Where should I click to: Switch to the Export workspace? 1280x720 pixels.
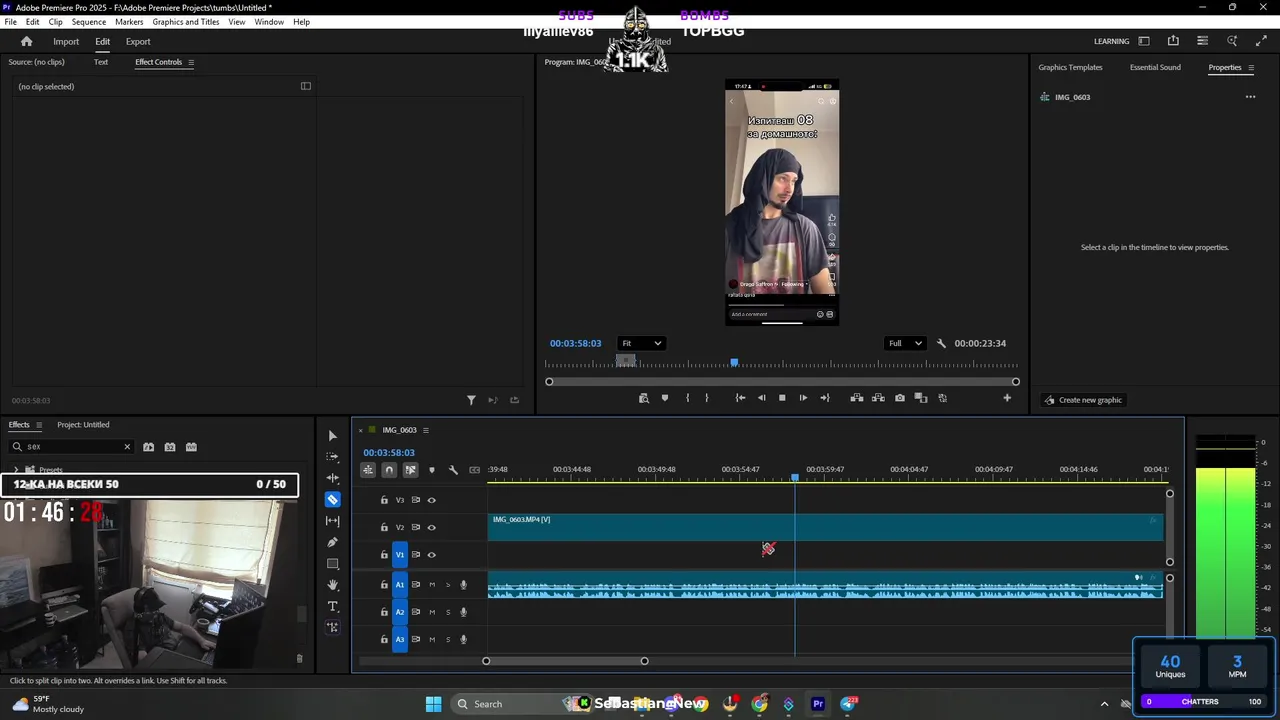click(138, 41)
